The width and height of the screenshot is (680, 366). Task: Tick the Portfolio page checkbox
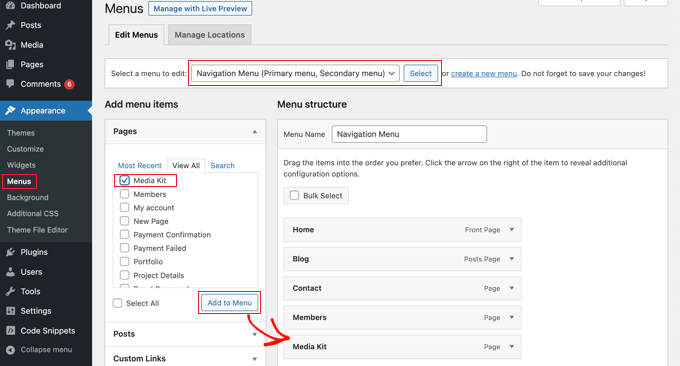point(124,261)
